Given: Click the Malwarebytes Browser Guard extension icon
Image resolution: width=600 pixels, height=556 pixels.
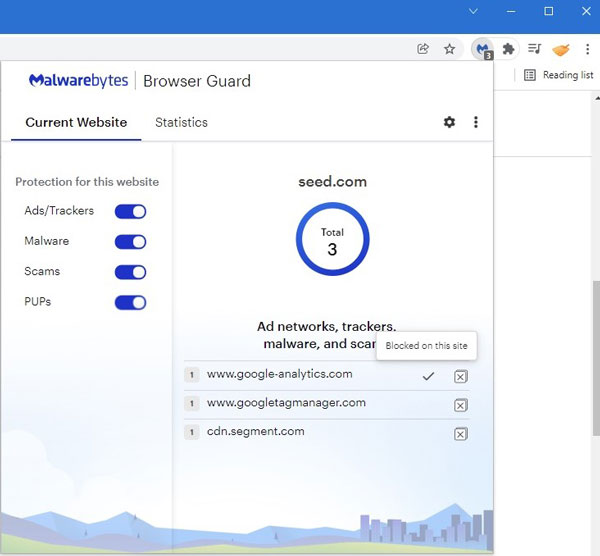Looking at the screenshot, I should 483,49.
